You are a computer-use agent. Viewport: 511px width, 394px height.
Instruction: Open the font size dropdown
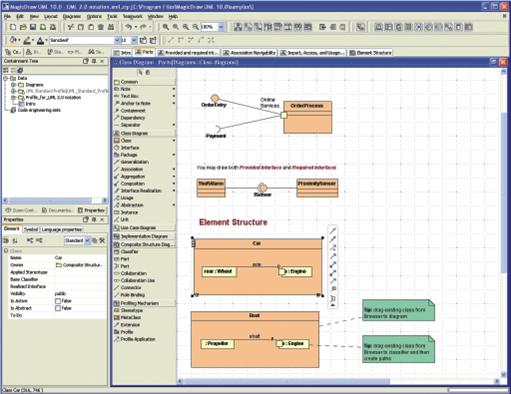134,40
